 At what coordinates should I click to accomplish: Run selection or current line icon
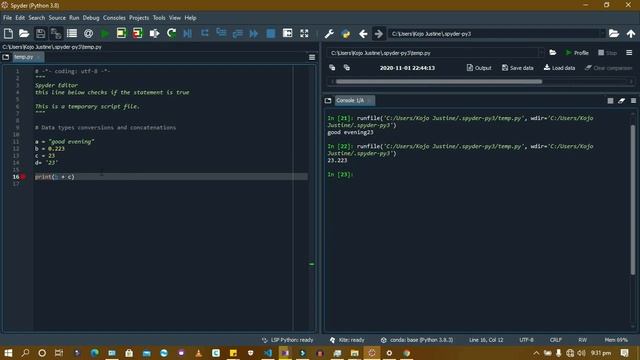tap(154, 33)
